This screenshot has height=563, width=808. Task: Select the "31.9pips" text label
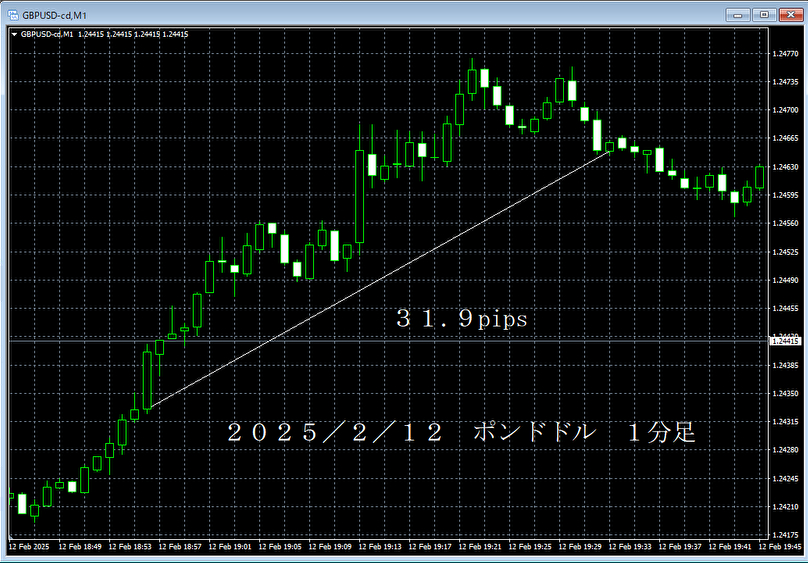[460, 320]
